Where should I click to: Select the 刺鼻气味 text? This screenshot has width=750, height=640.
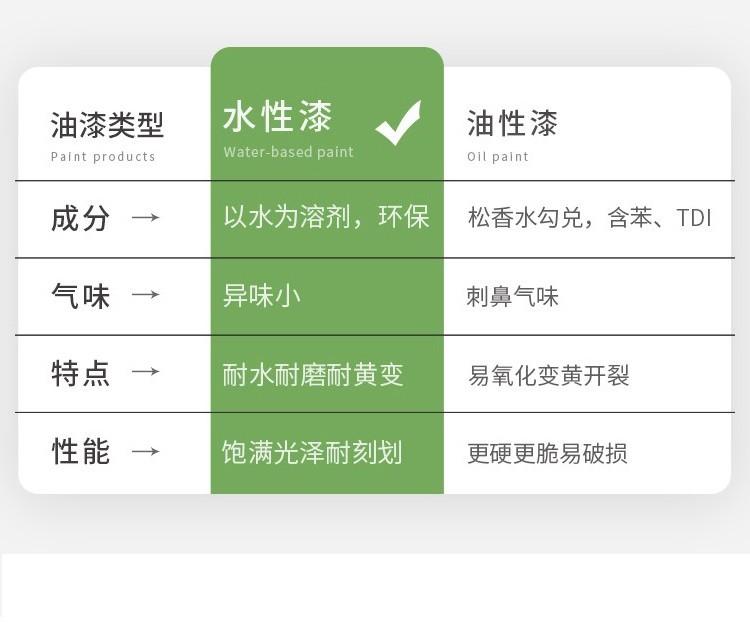(512, 297)
